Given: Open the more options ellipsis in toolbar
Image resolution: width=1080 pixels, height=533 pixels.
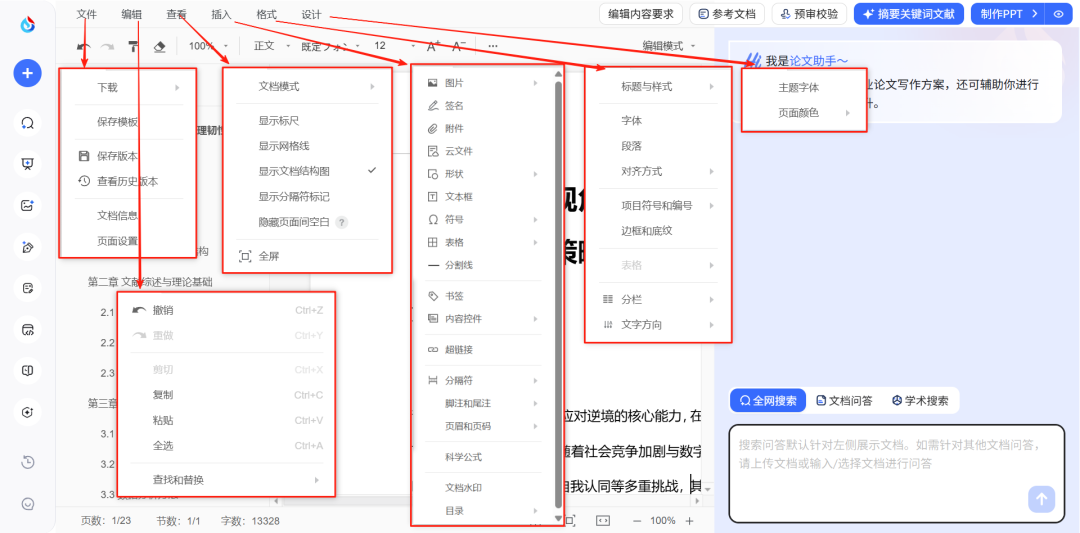Looking at the screenshot, I should (x=492, y=46).
